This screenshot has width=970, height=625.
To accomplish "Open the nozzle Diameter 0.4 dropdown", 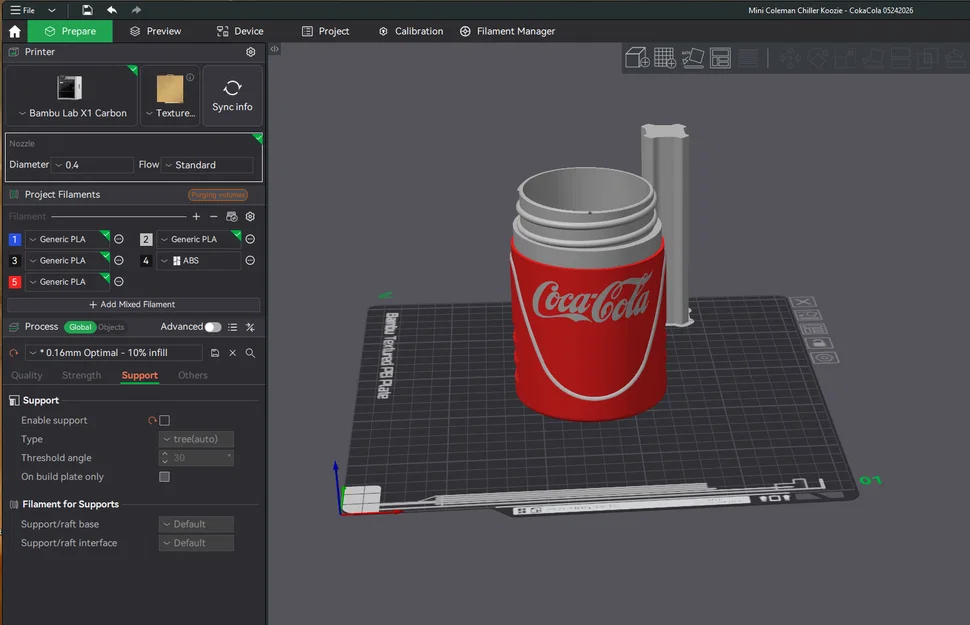I will tap(92, 165).
